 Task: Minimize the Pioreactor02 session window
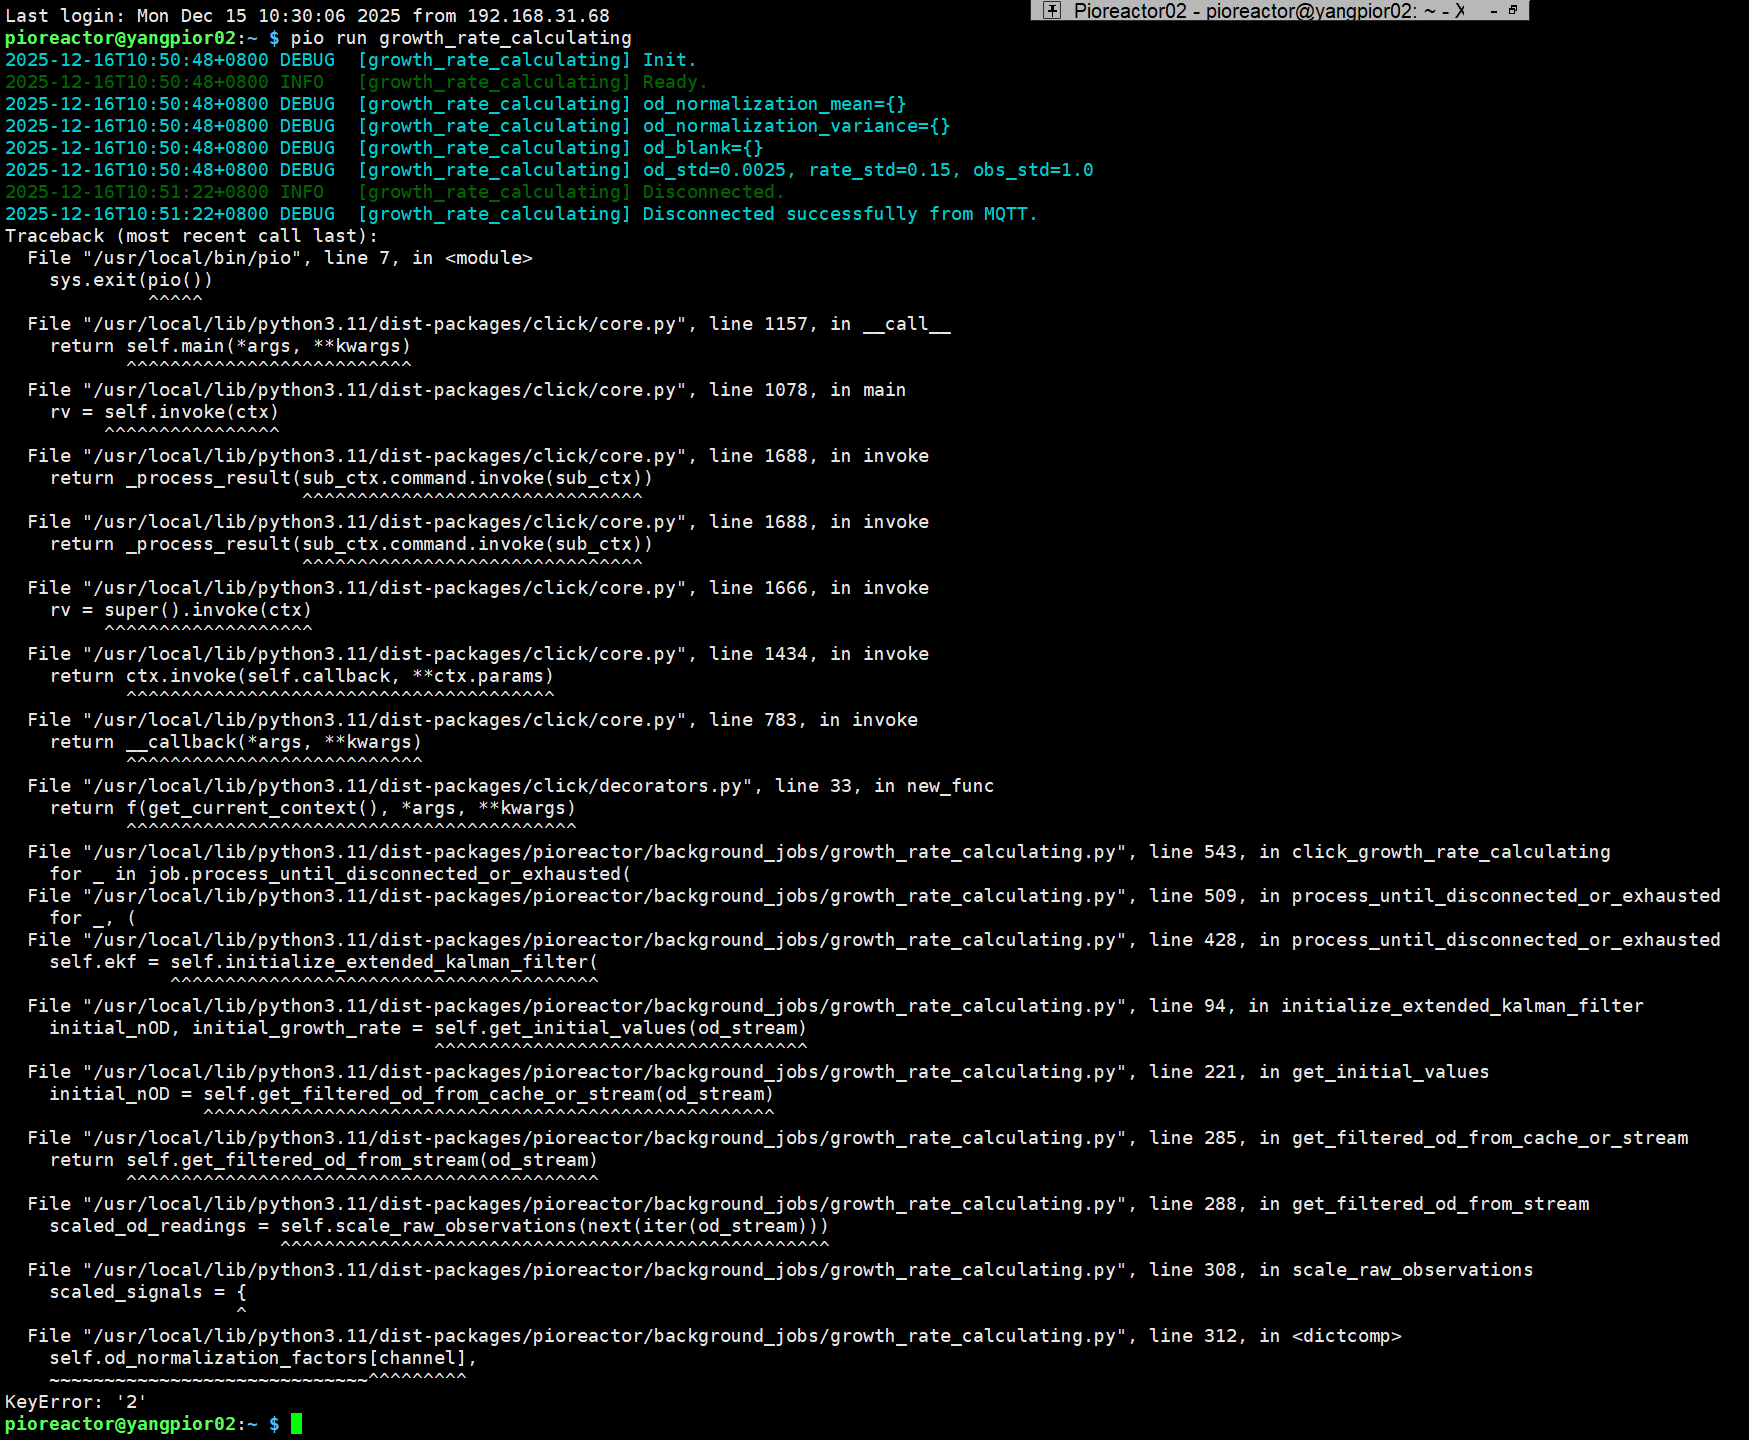(x=1494, y=11)
